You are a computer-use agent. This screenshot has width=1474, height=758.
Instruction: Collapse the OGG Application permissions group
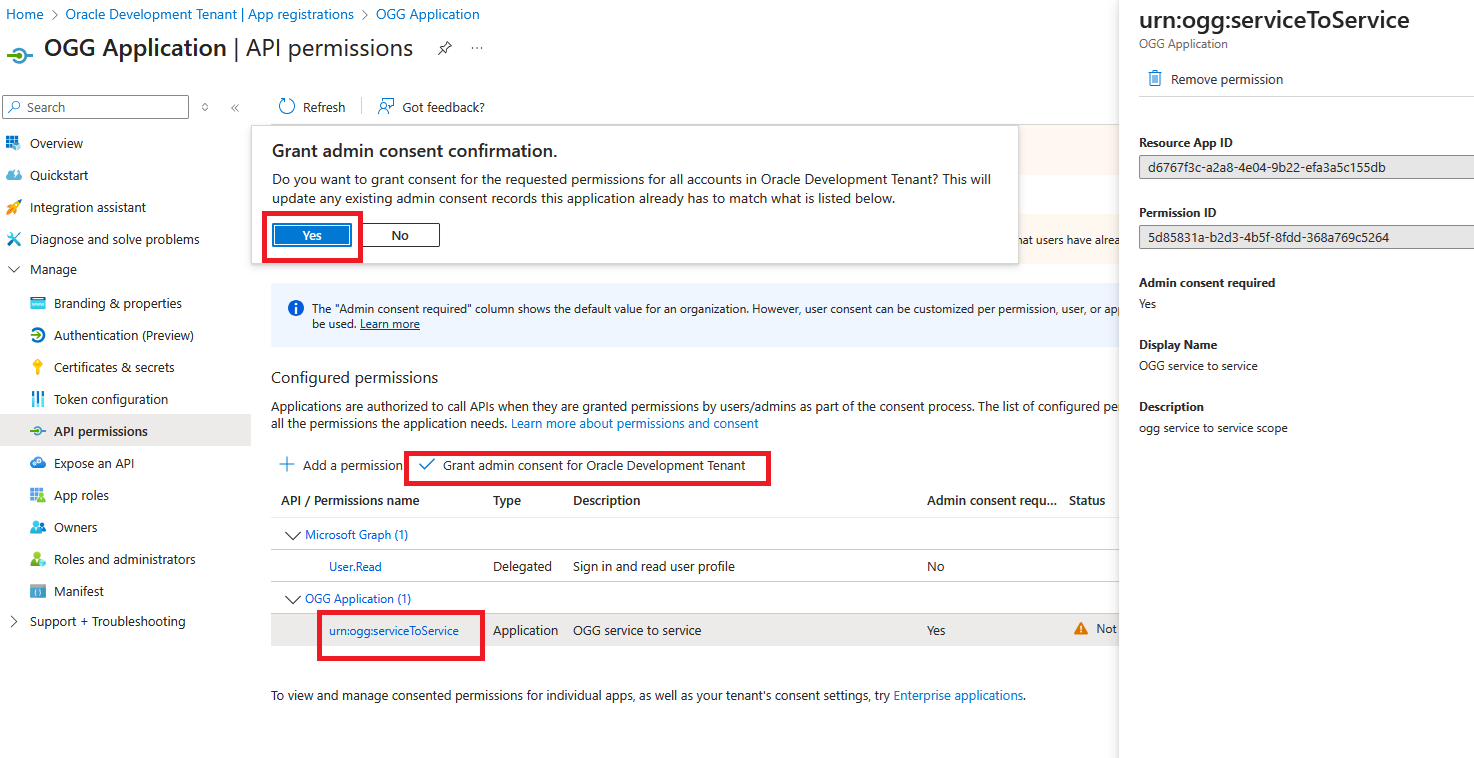pos(291,598)
